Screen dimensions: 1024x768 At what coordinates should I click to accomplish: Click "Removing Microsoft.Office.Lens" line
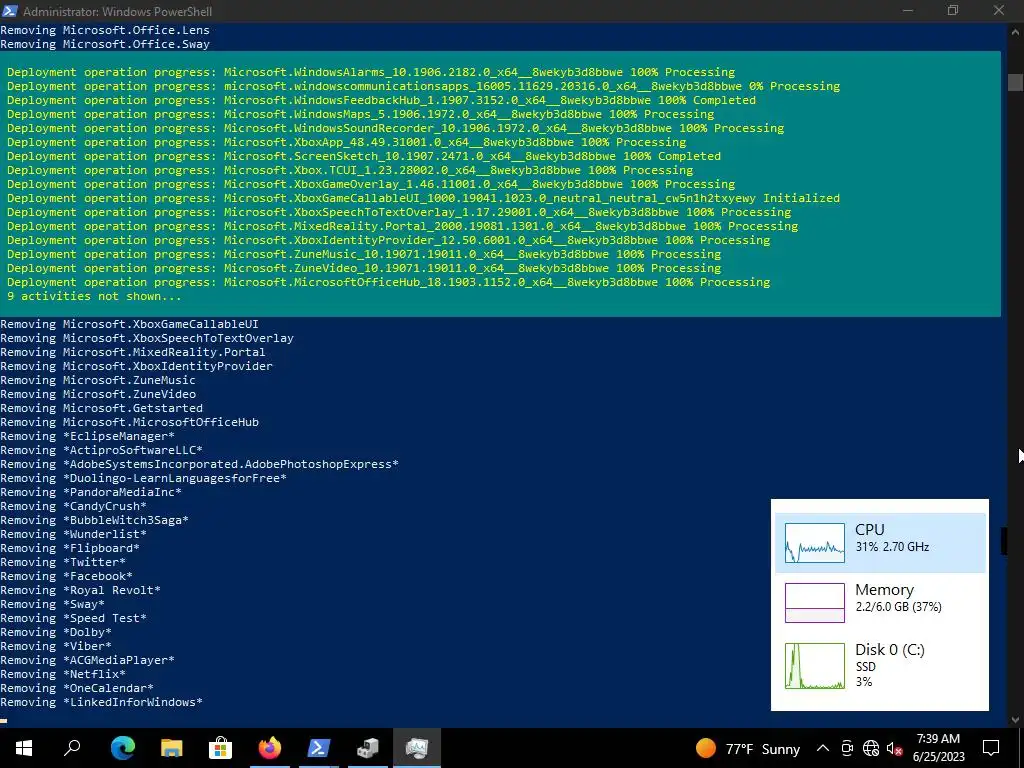pyautogui.click(x=105, y=30)
